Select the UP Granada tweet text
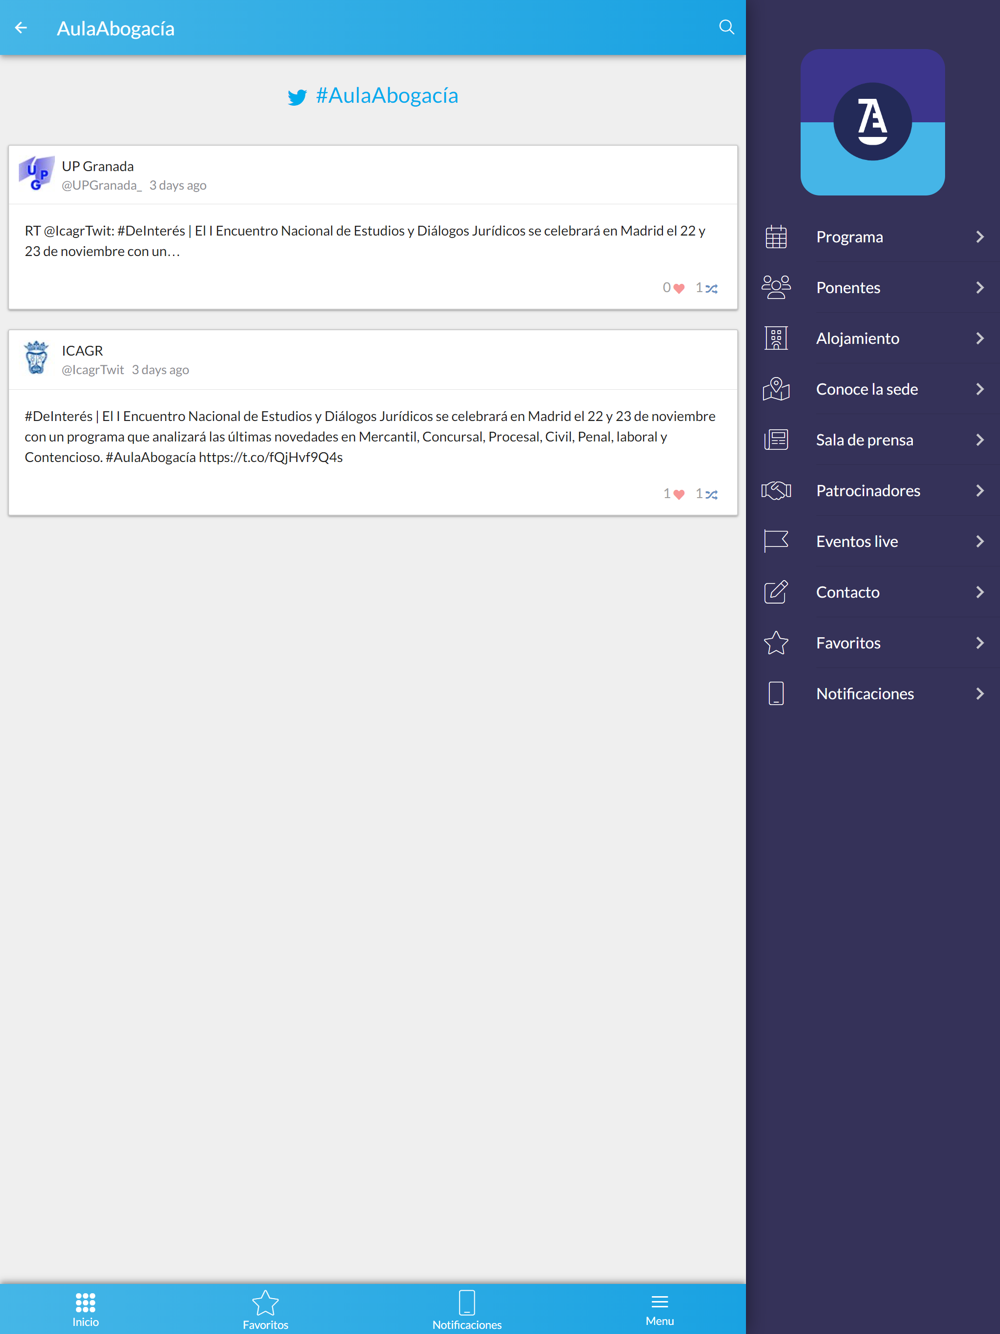1000x1334 pixels. coord(365,240)
